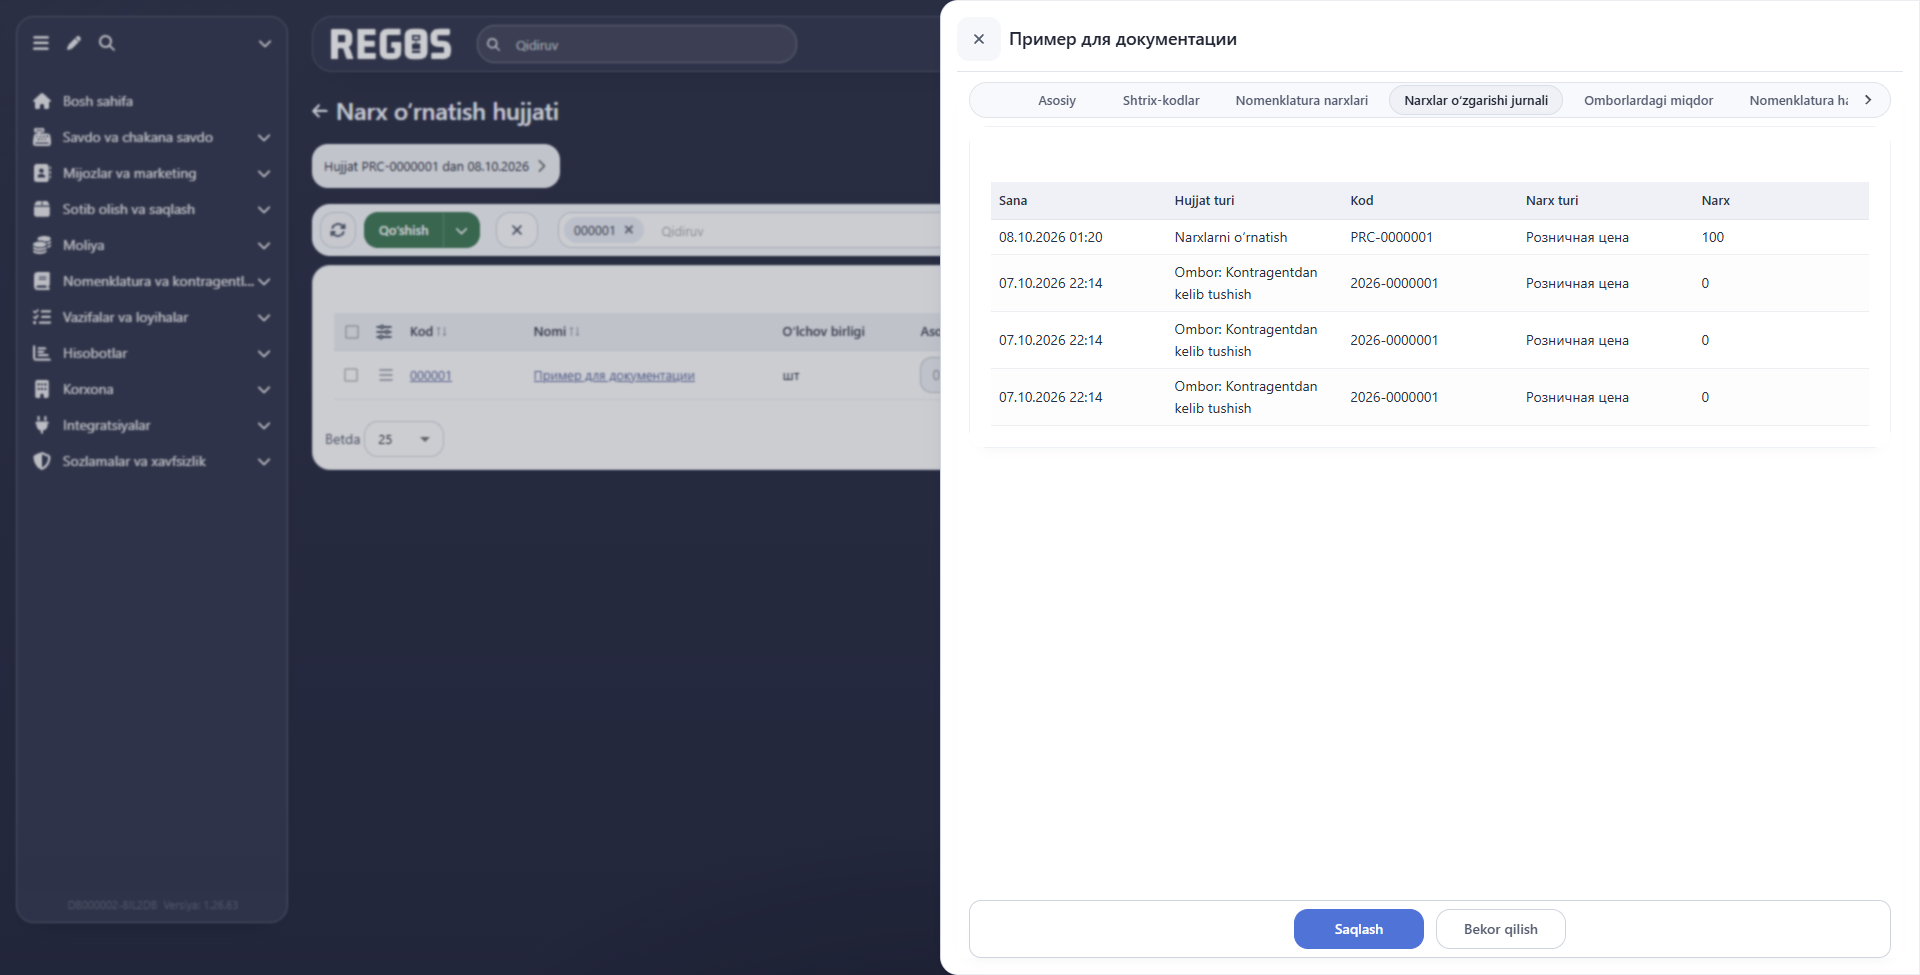Click the Vazifalar va loyihalar list icon
This screenshot has width=1920, height=975.
coord(42,317)
